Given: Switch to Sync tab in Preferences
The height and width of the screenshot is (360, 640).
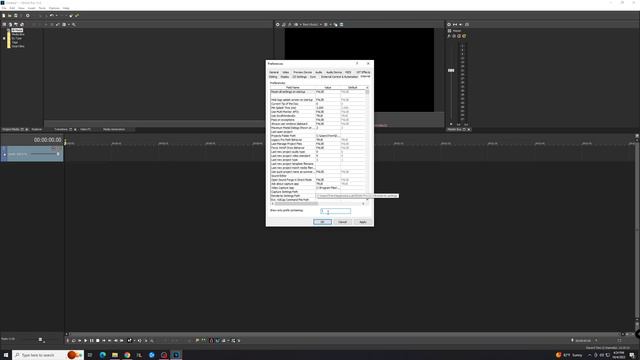Looking at the screenshot, I should pyautogui.click(x=313, y=77).
